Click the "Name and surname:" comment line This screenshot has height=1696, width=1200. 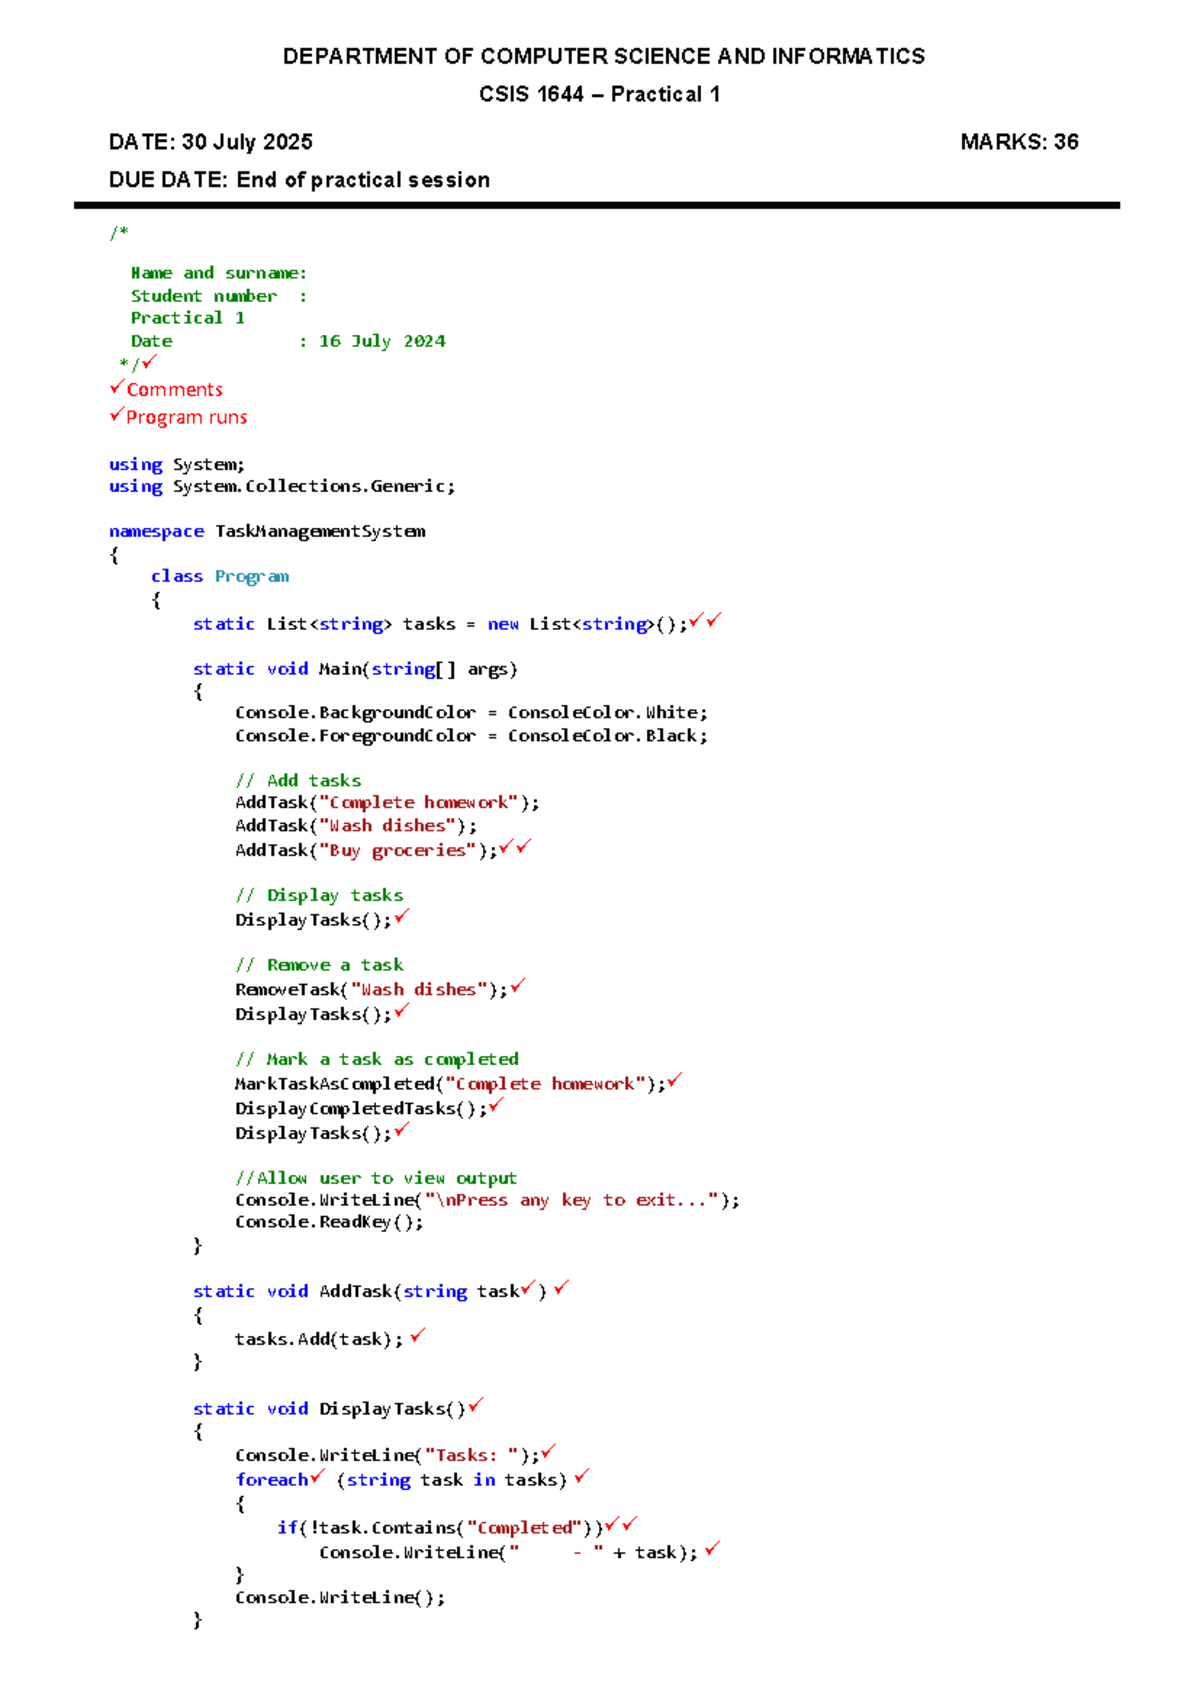[218, 273]
